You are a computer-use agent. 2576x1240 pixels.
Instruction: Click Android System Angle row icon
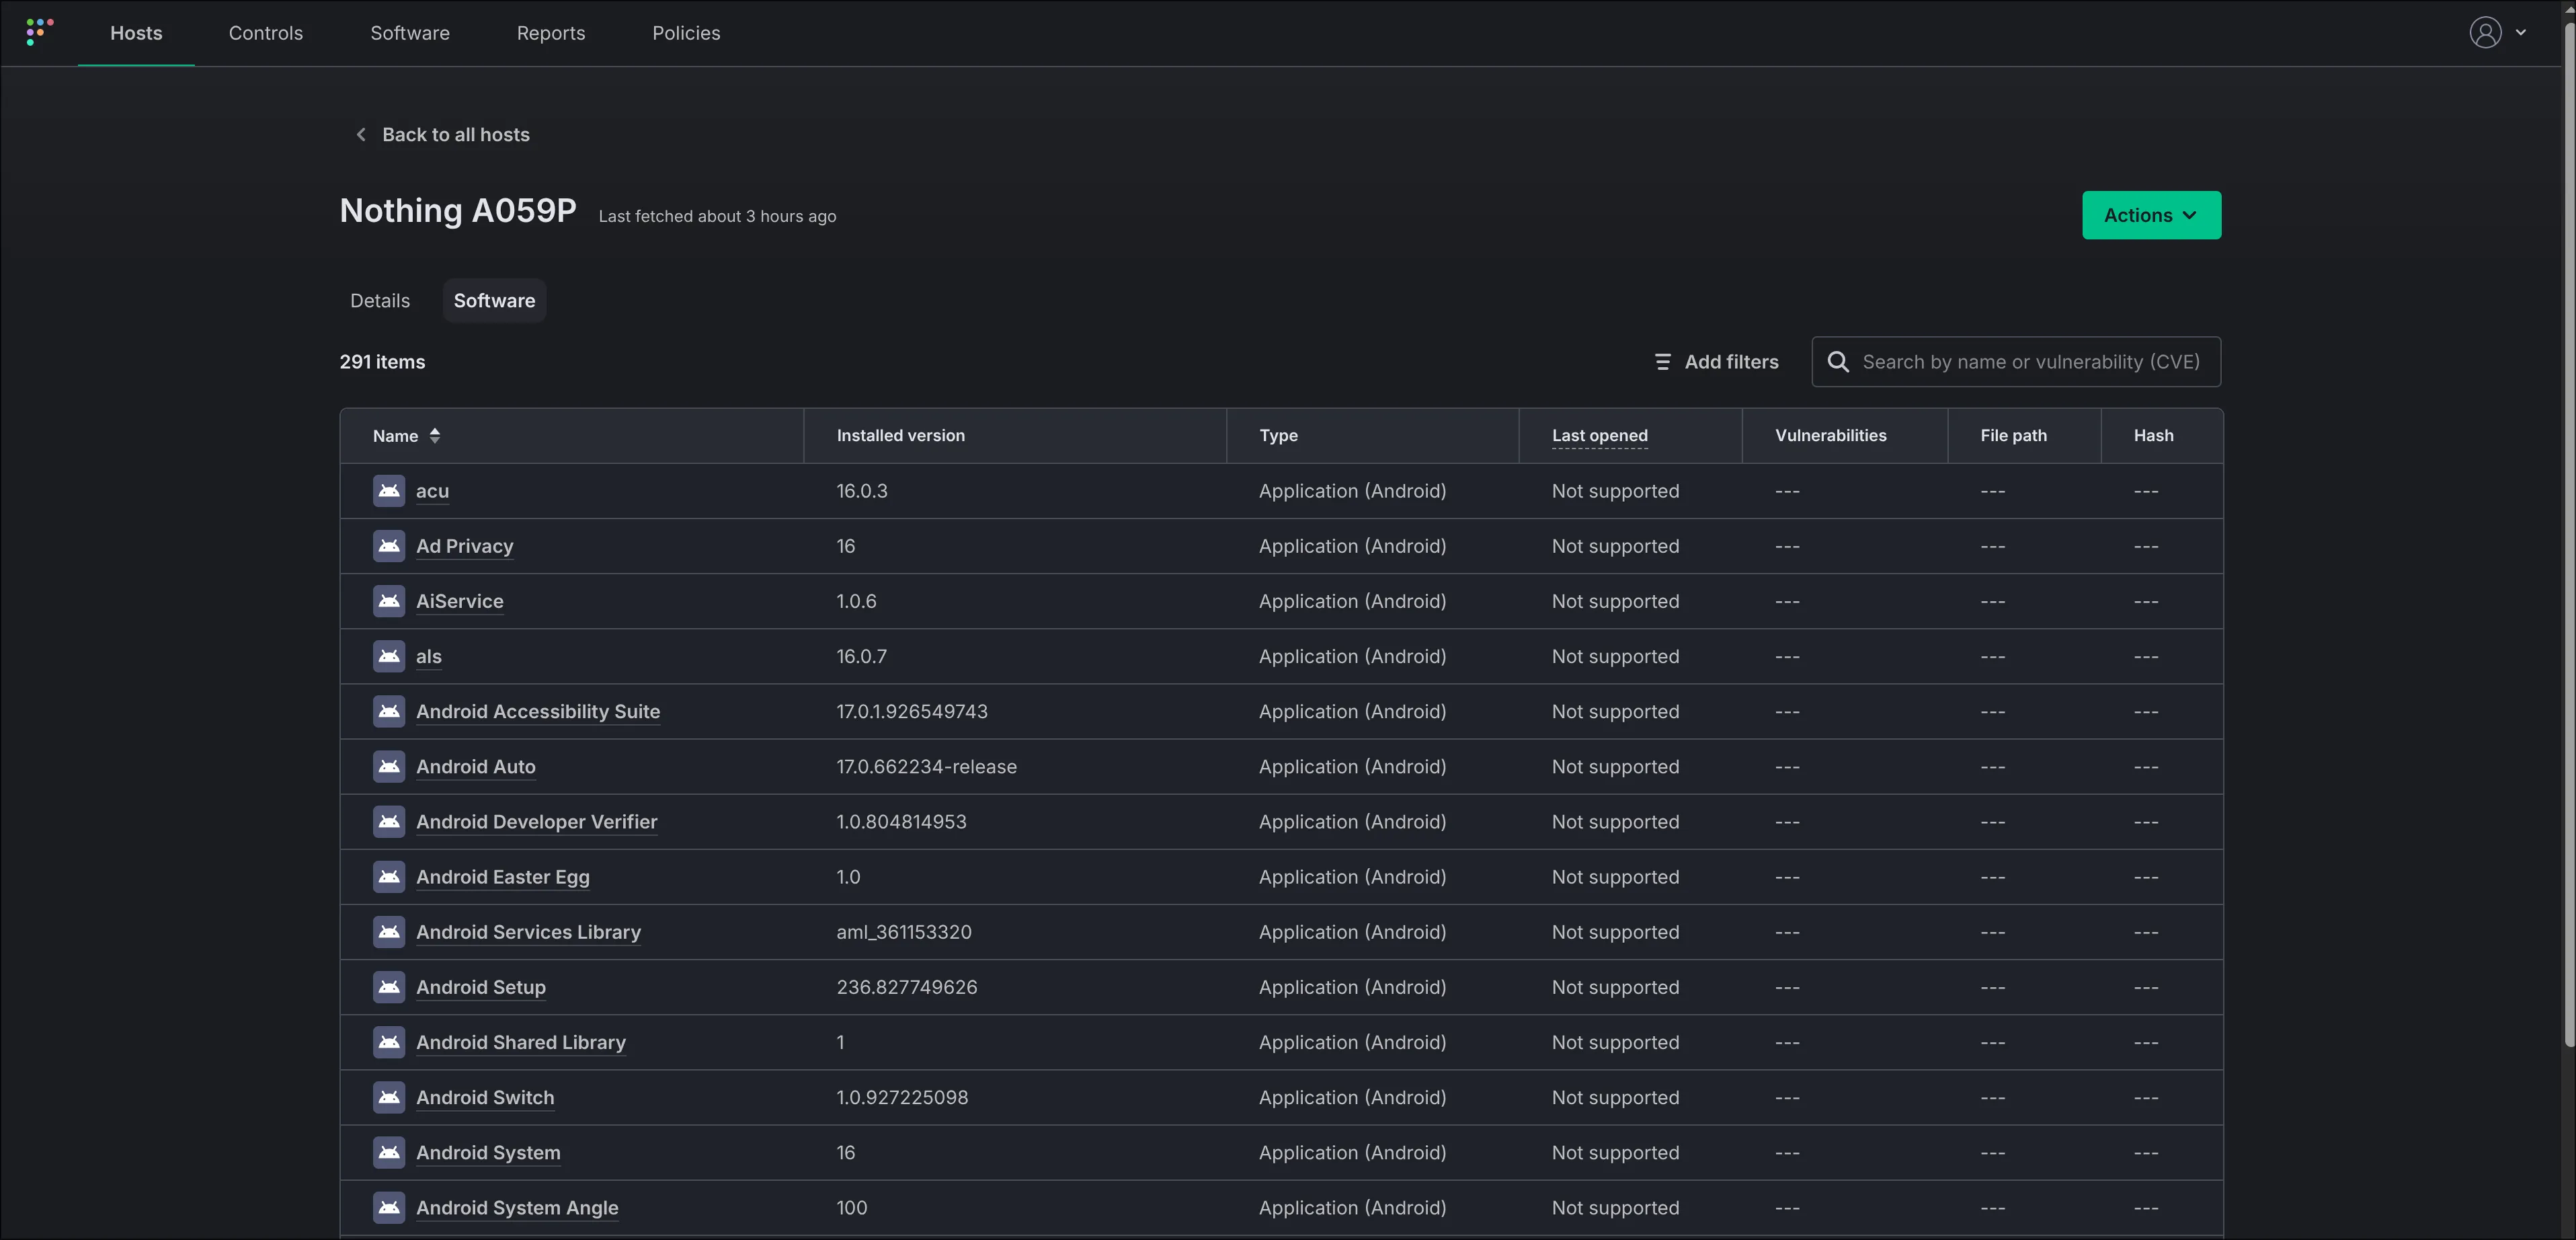389,1207
